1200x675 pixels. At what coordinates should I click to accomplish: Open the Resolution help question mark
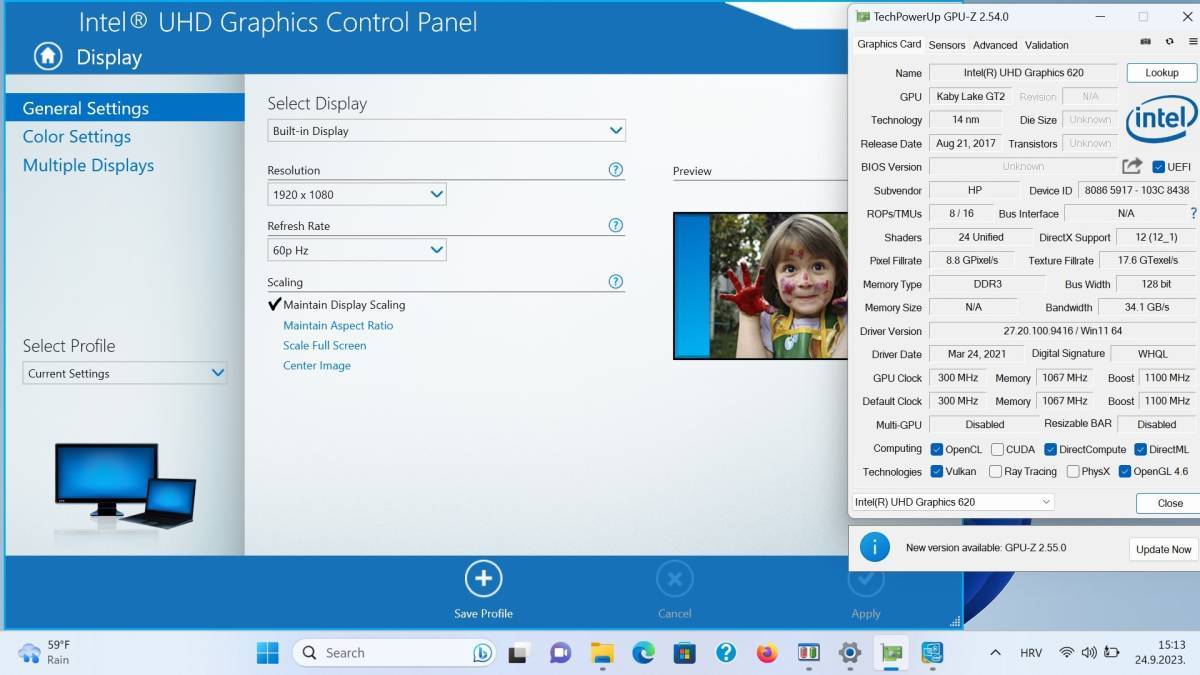(x=616, y=170)
